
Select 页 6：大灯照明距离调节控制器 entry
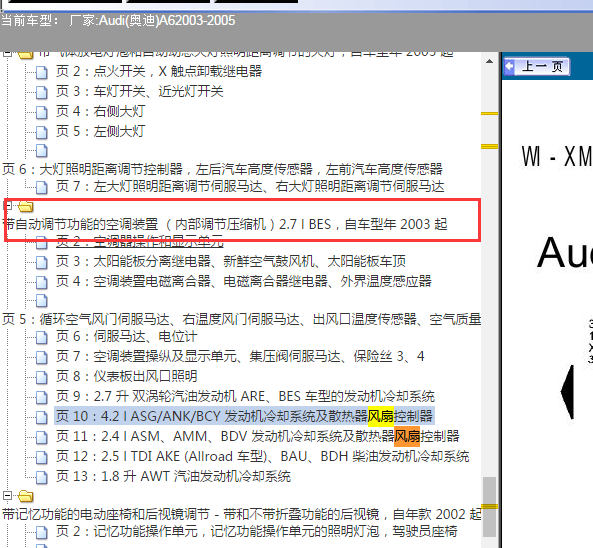[x=222, y=169]
